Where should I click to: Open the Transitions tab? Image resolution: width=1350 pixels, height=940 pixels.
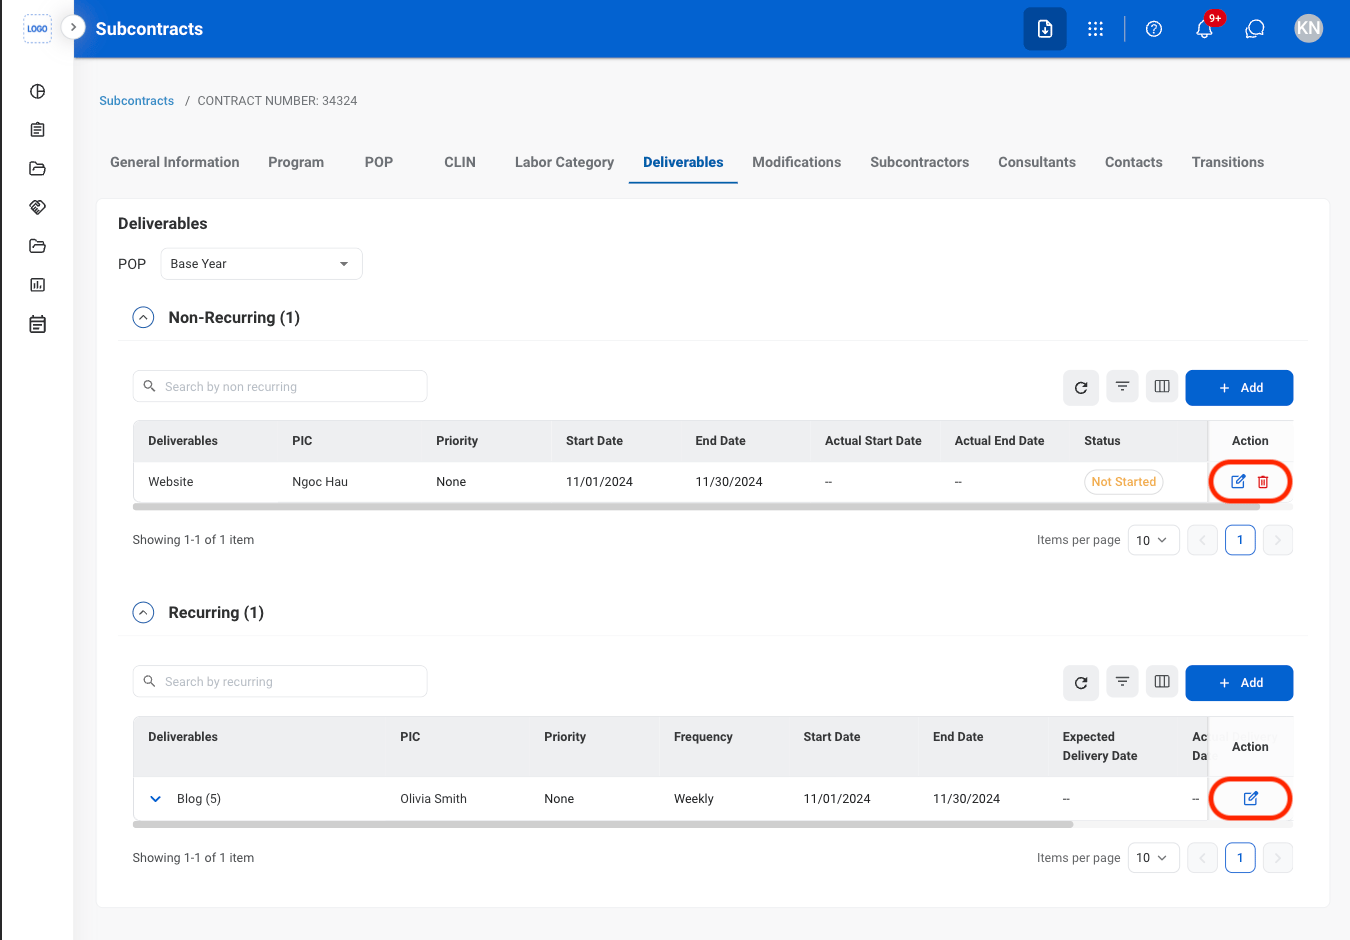pos(1228,162)
